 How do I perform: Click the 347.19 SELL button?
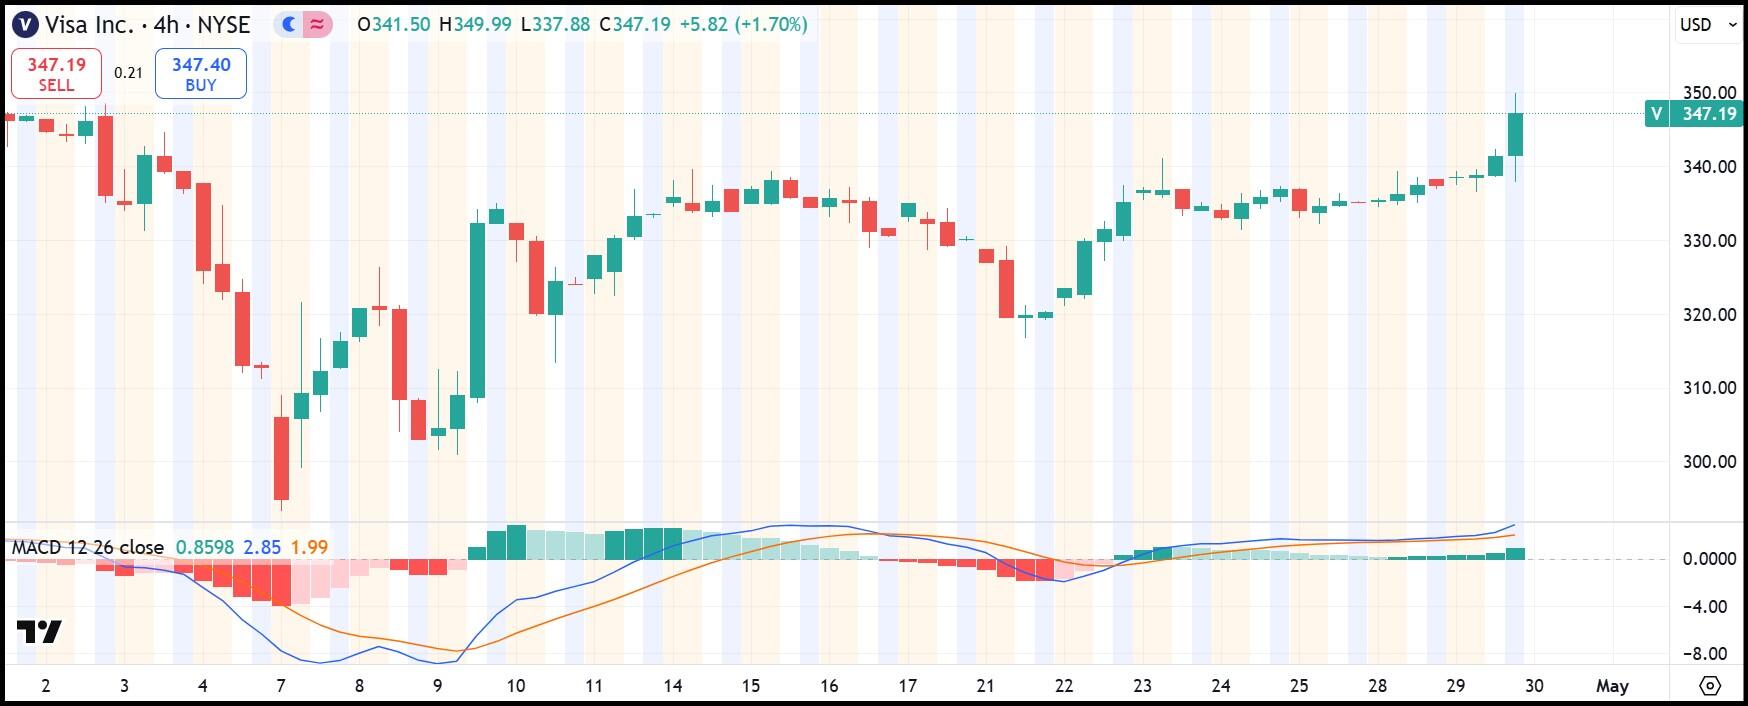coord(56,74)
